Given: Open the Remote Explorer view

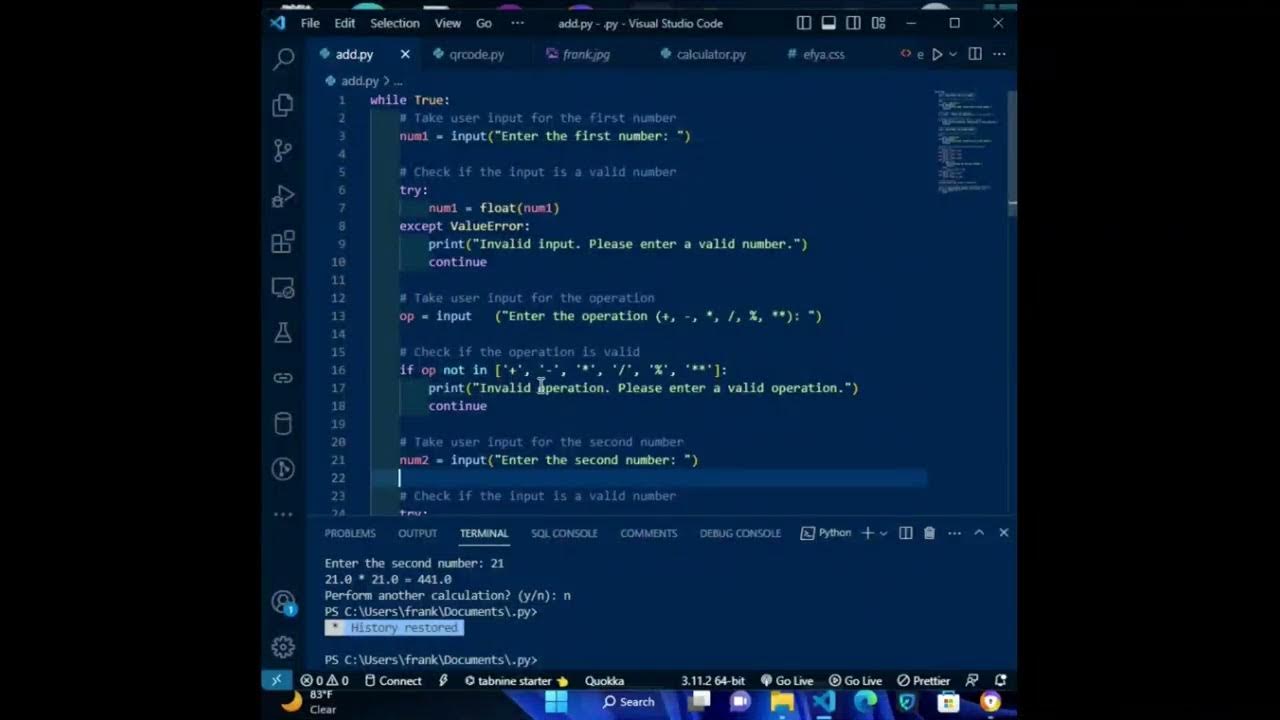Looking at the screenshot, I should (283, 288).
